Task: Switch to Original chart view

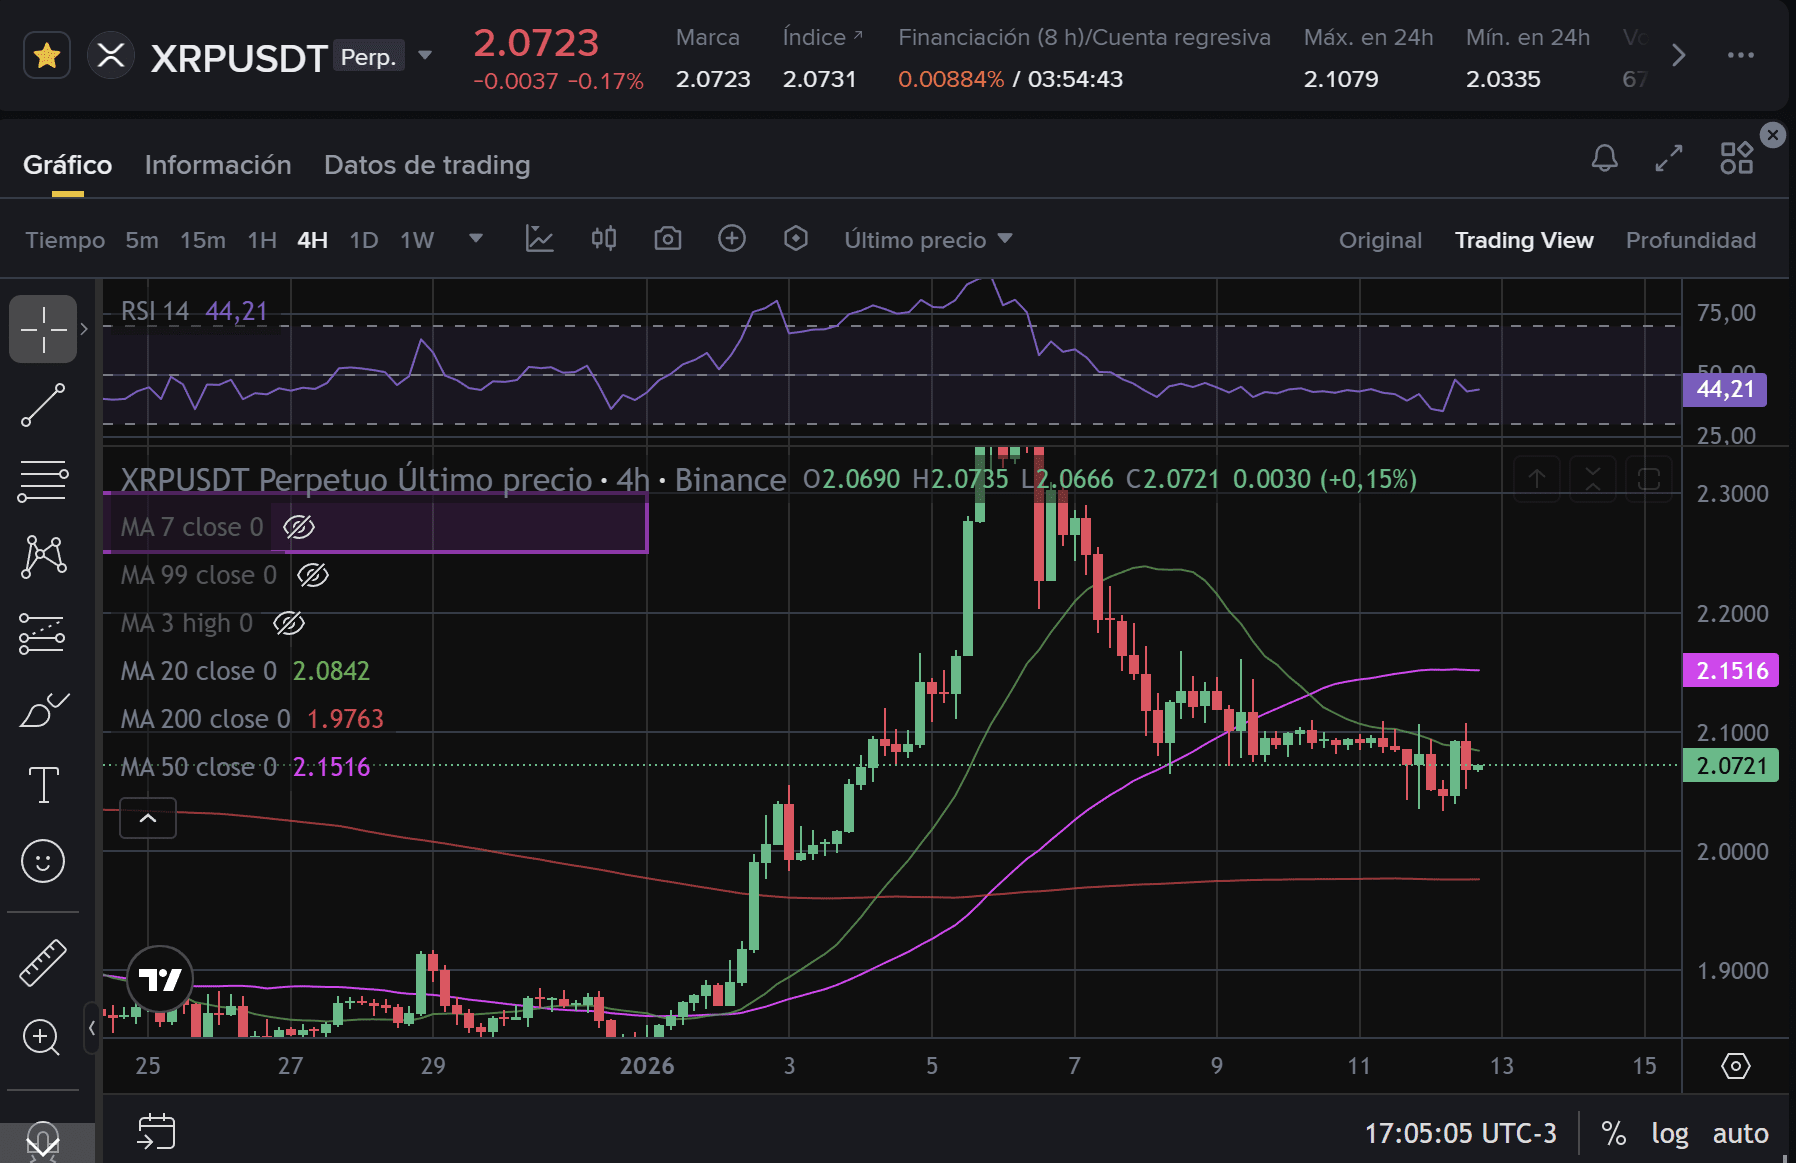Action: click(1380, 240)
